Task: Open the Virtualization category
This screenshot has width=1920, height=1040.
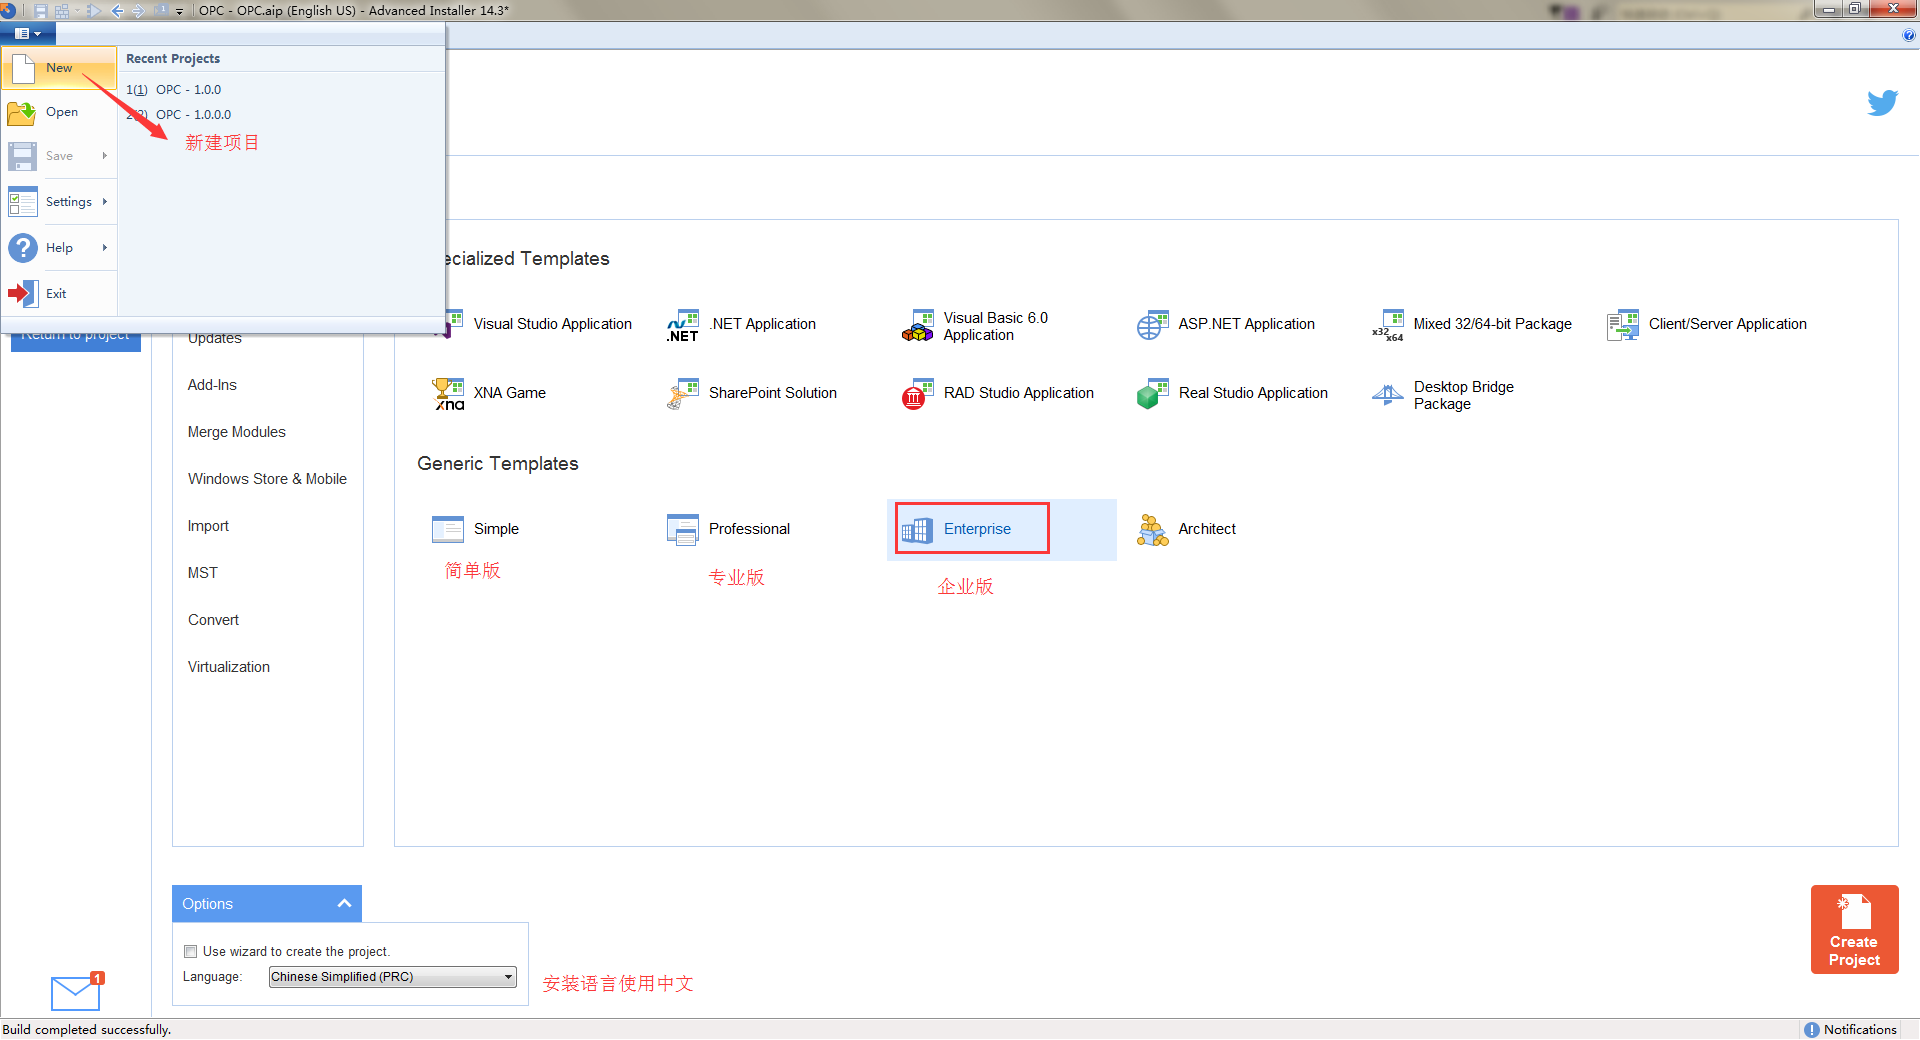Action: [229, 667]
